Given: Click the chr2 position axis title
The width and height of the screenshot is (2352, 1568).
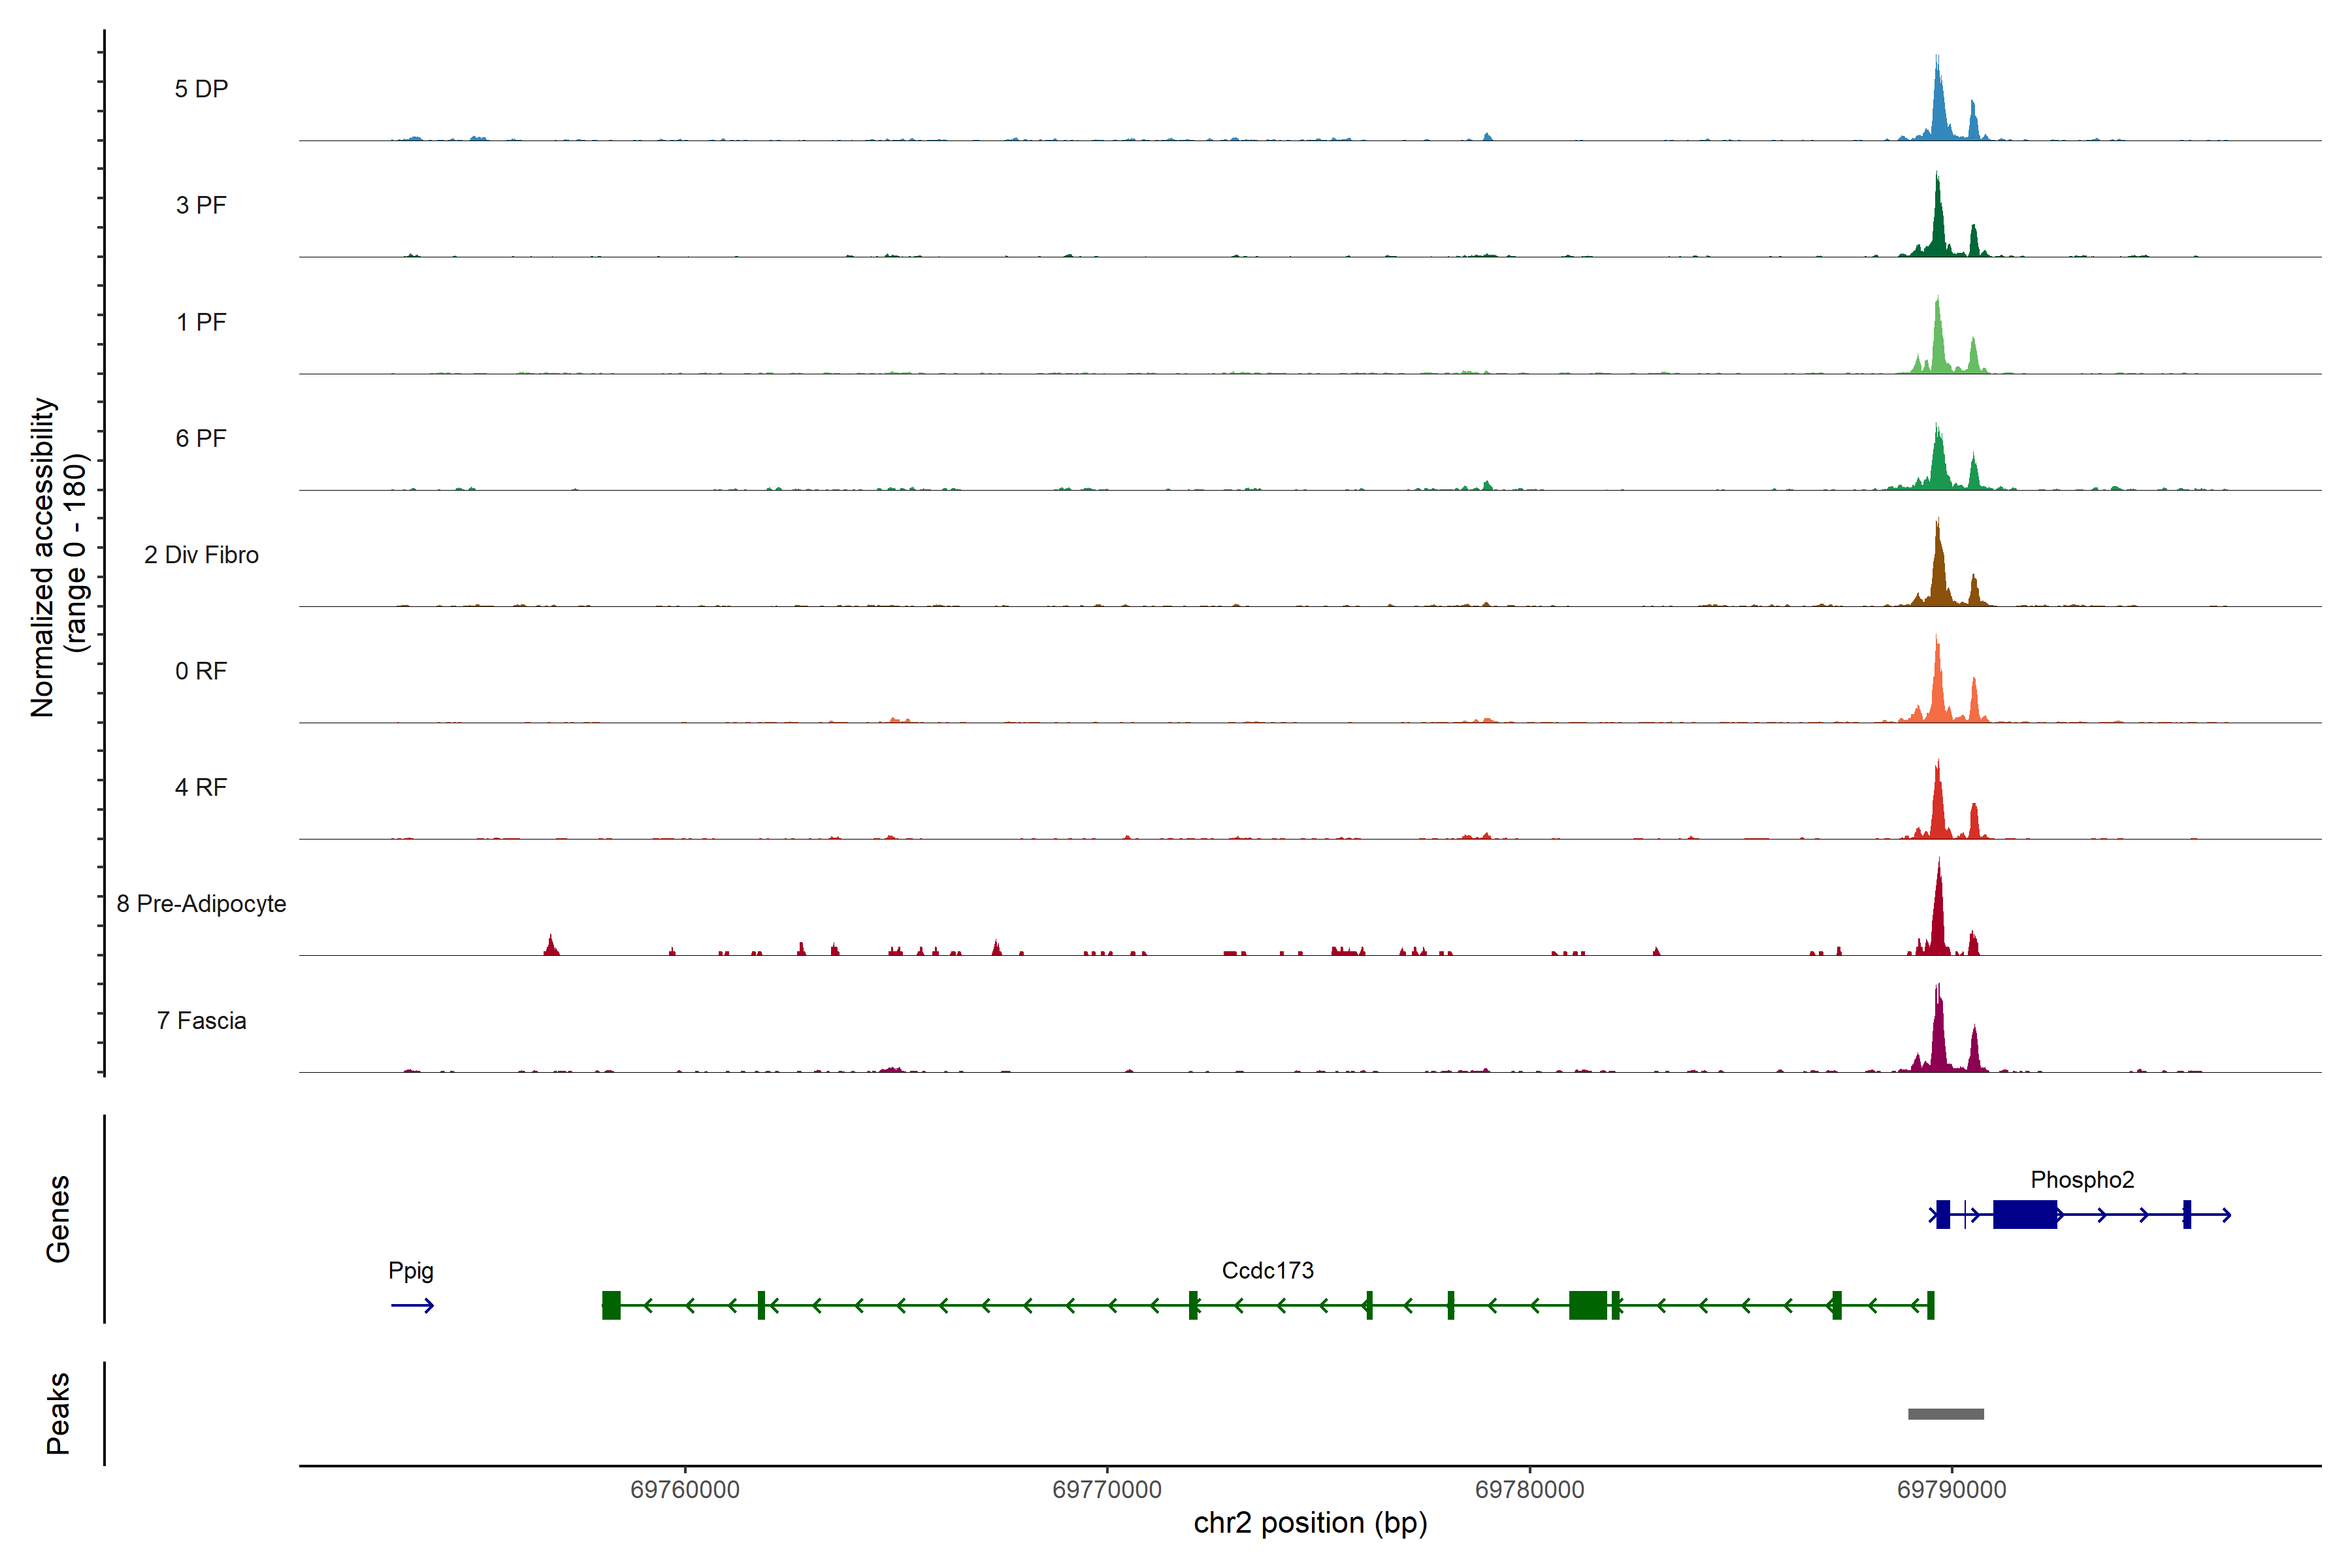Looking at the screenshot, I should click(x=1310, y=1523).
